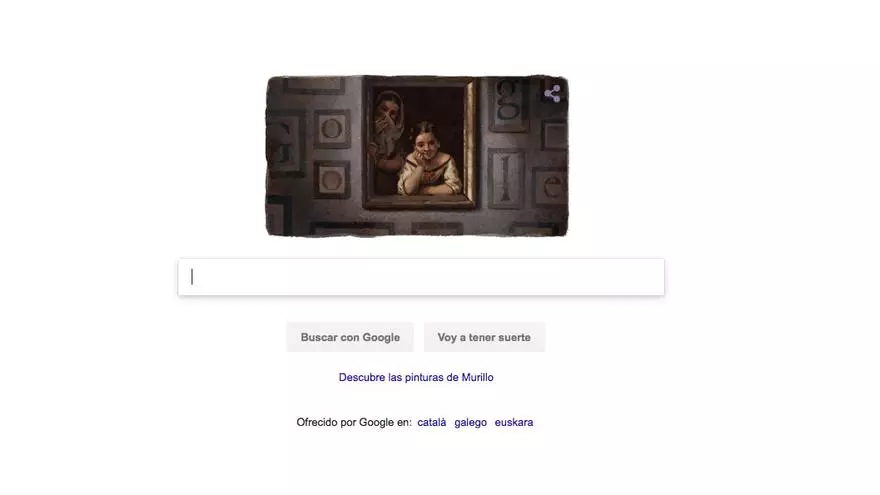Click the gilded frame edge of the painting
Image resolution: width=880 pixels, height=495 pixels.
(470, 143)
